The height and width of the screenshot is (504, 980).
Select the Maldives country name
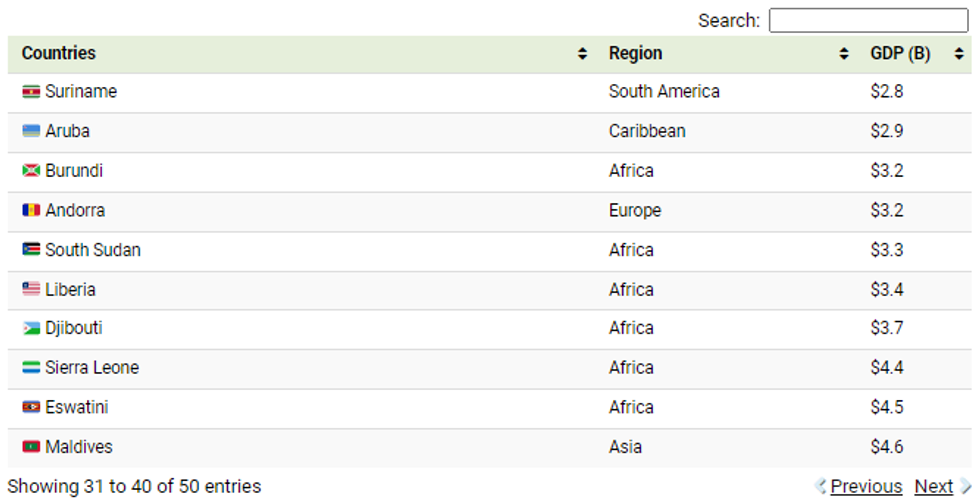pos(79,447)
